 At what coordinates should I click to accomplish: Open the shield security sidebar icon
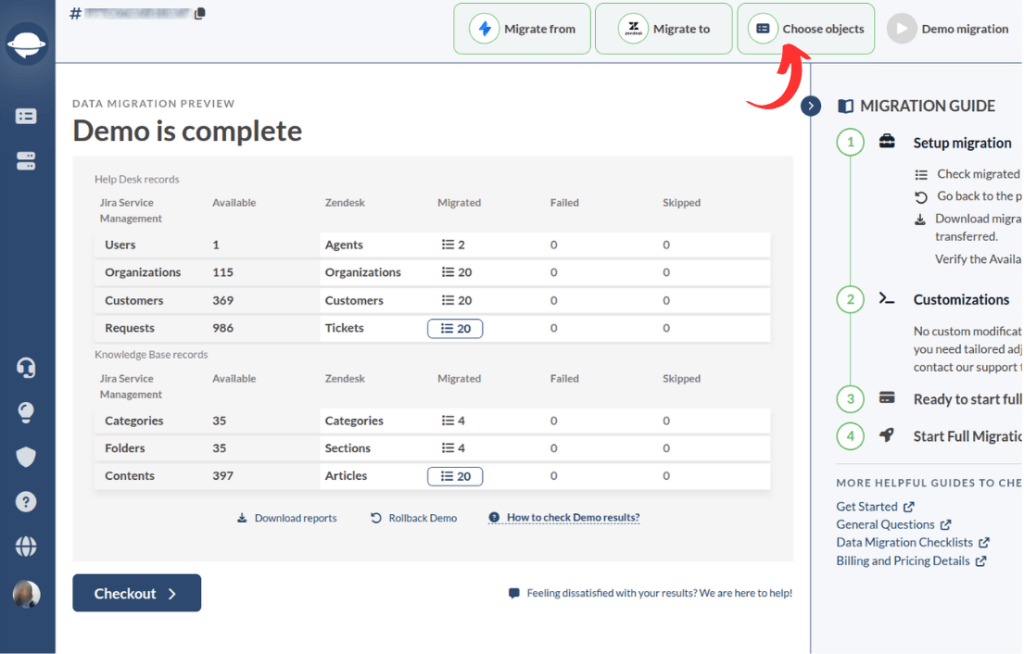[26, 457]
